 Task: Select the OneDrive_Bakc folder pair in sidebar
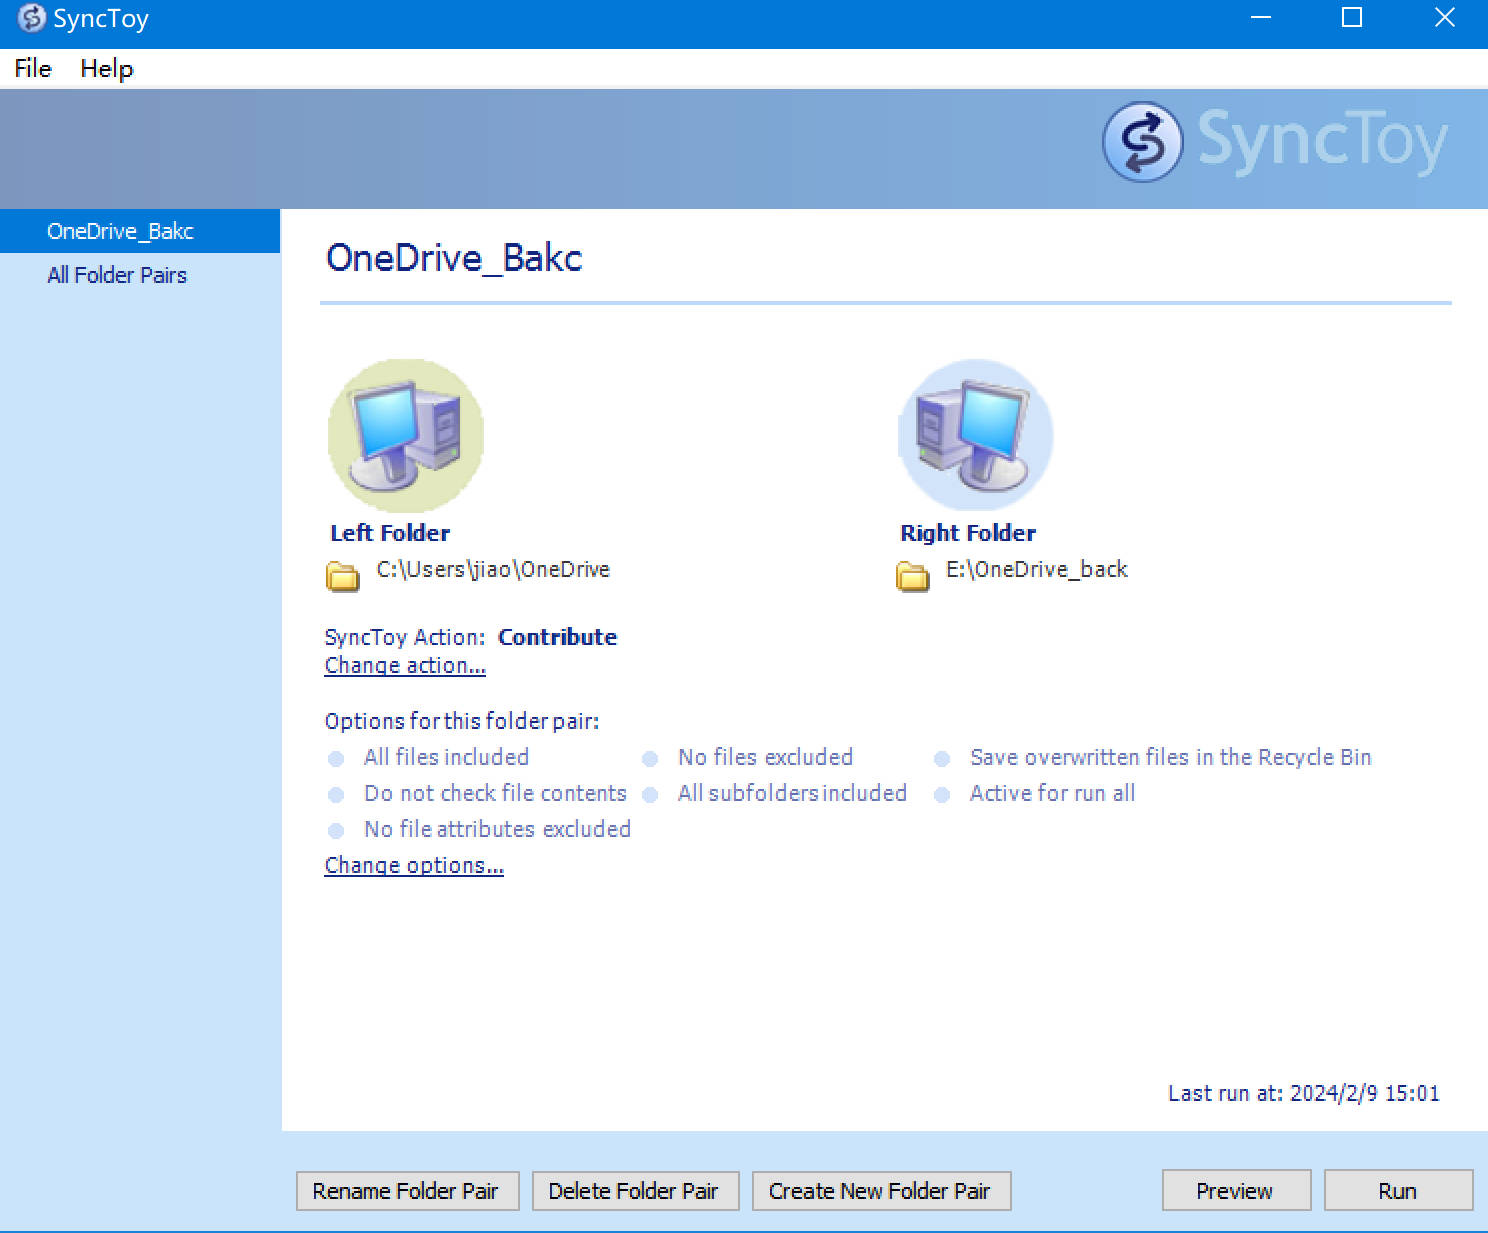point(140,231)
